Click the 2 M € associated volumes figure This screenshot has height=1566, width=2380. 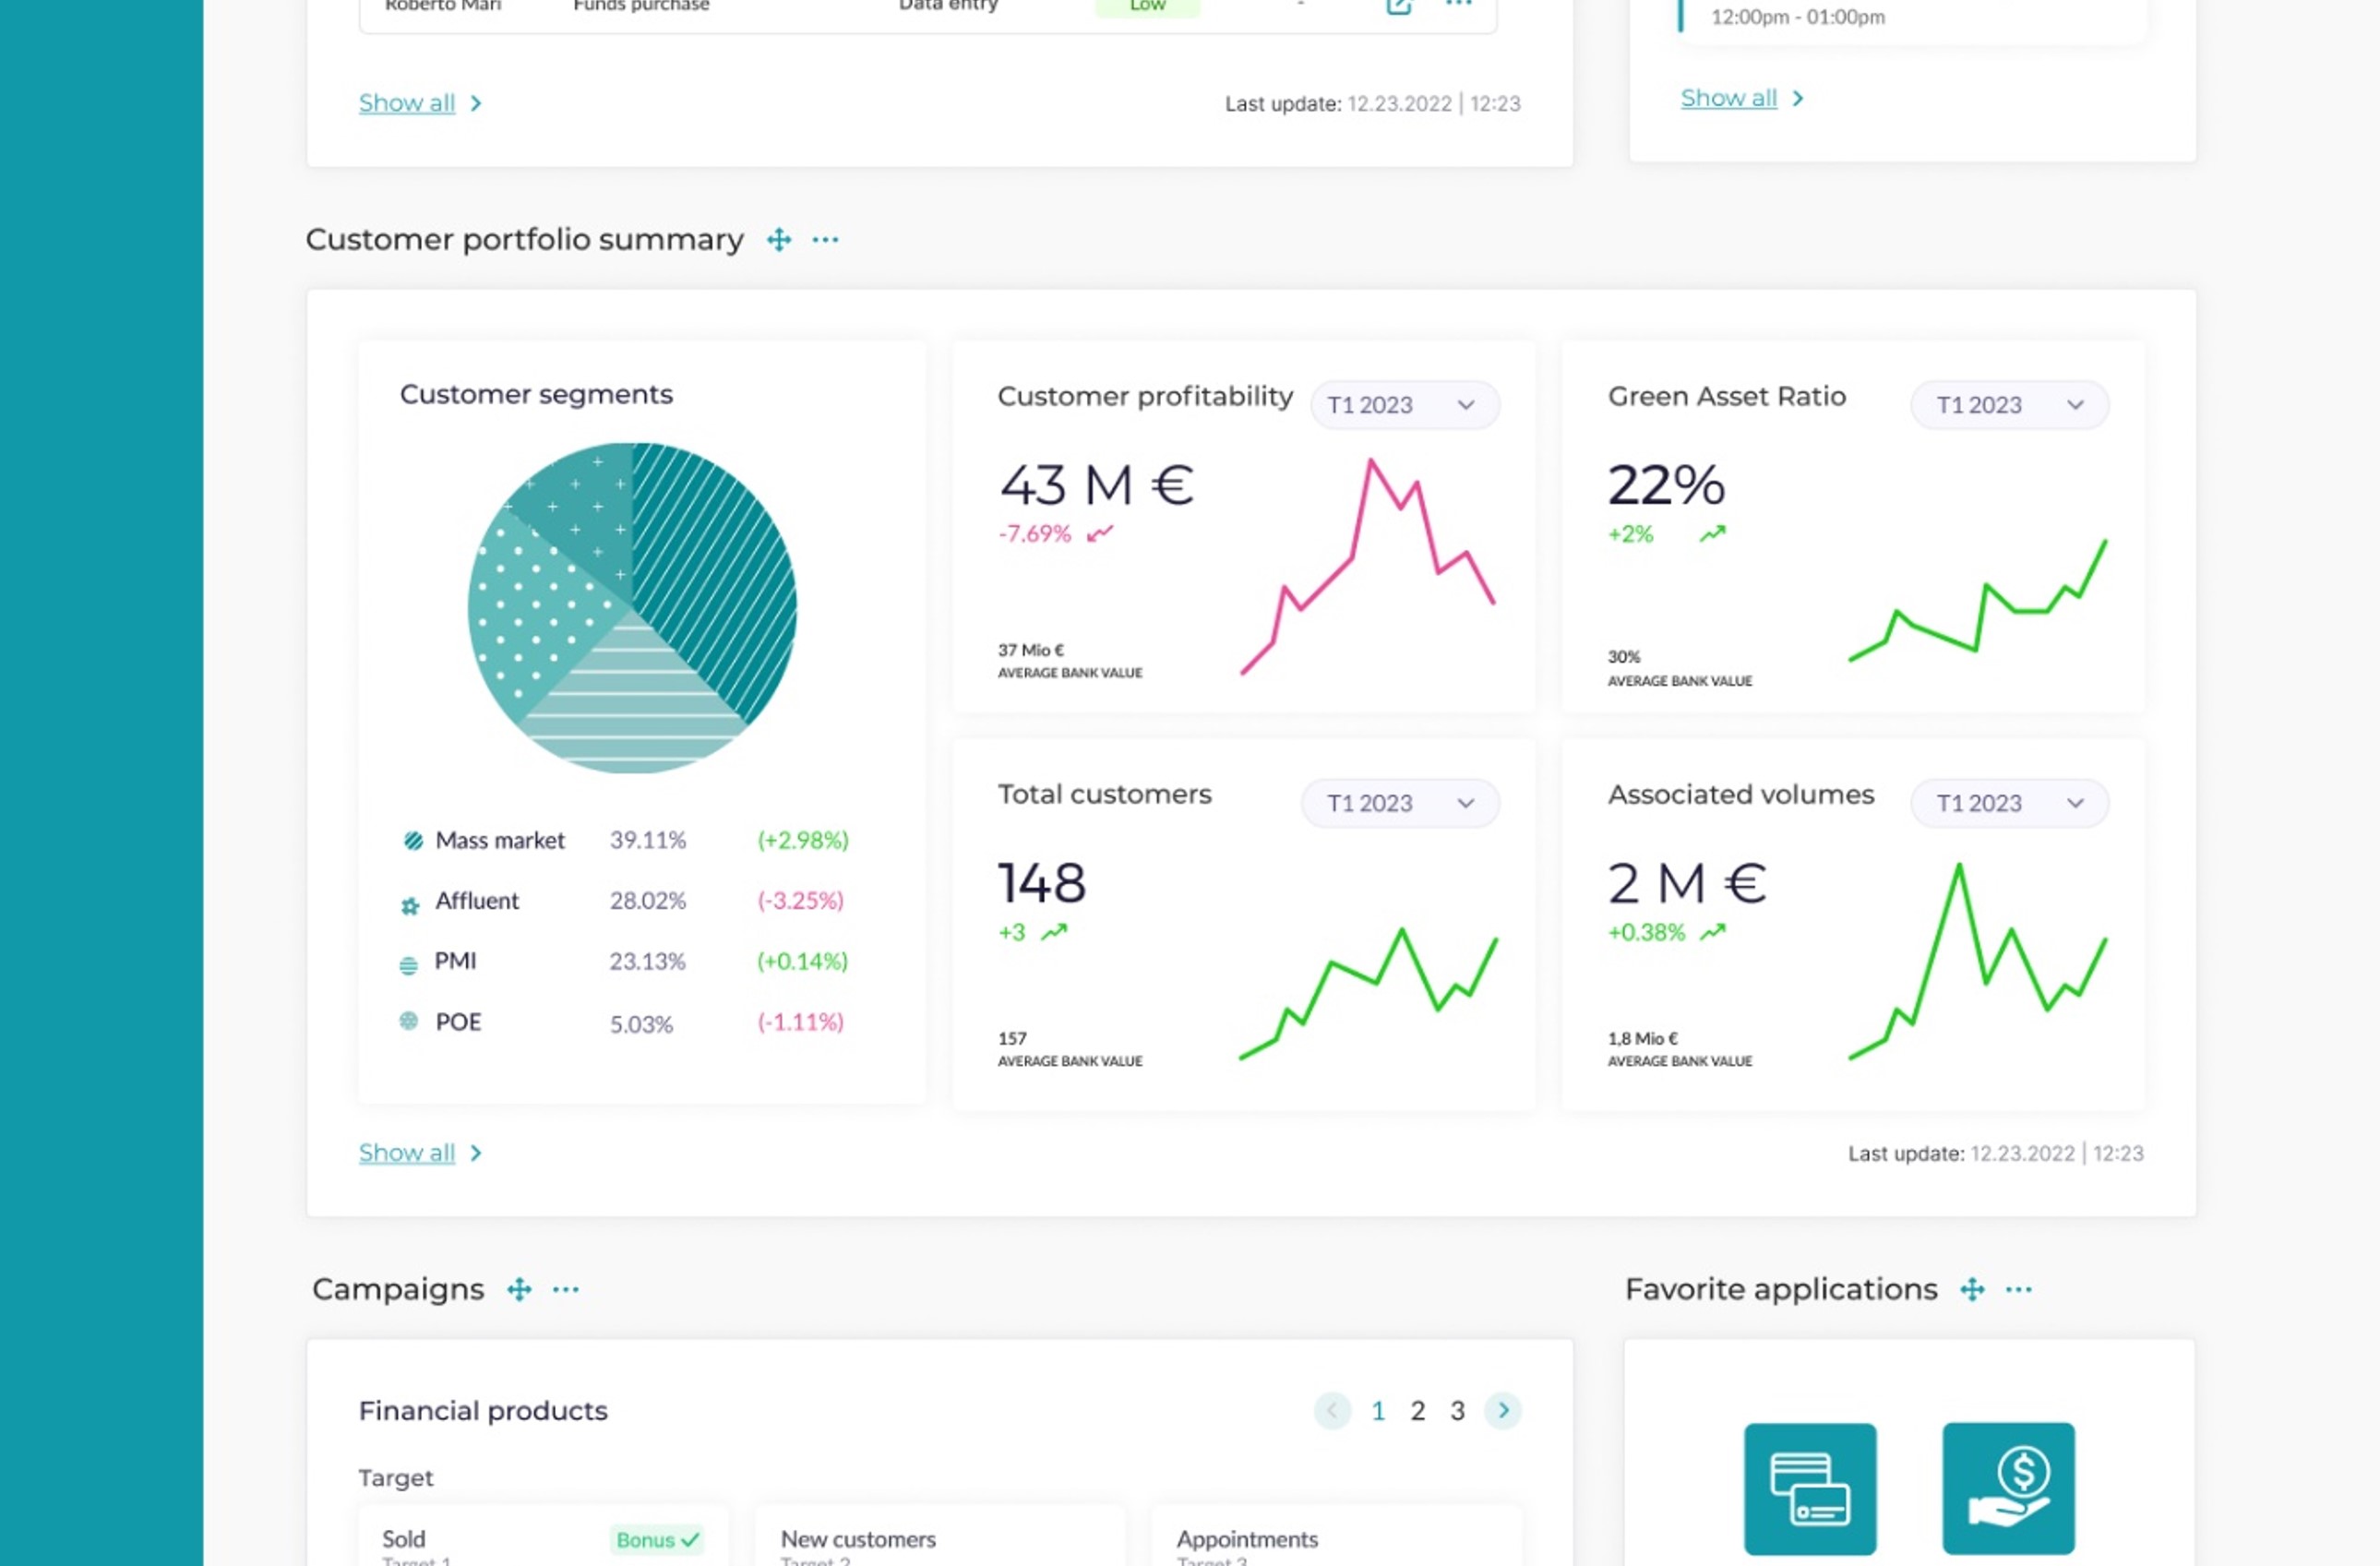(1687, 884)
